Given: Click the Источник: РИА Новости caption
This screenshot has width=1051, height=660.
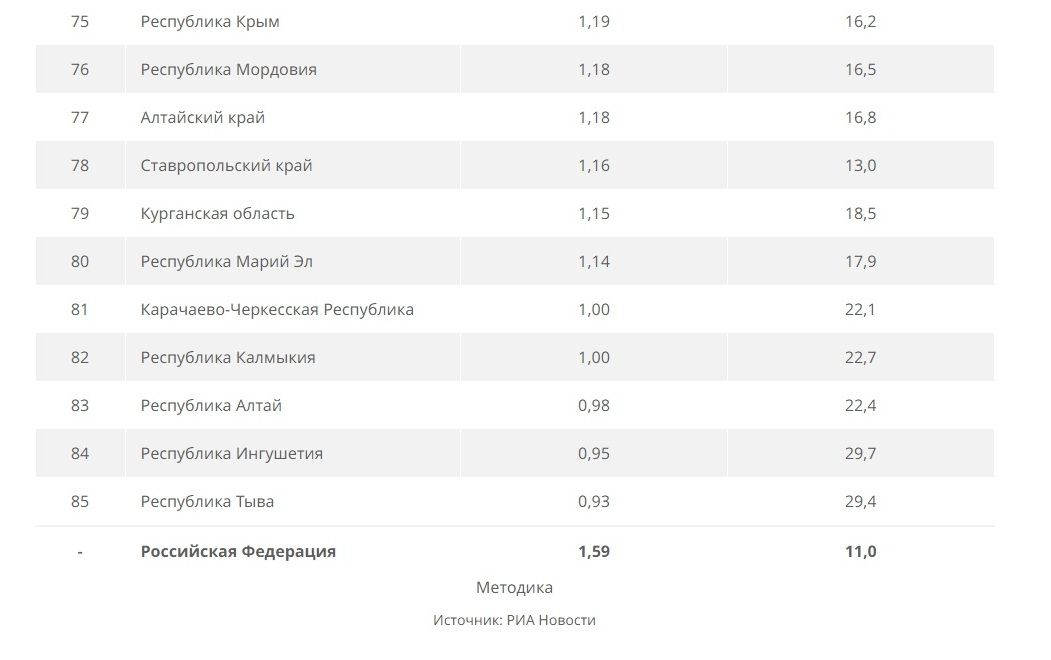Looking at the screenshot, I should [514, 620].
